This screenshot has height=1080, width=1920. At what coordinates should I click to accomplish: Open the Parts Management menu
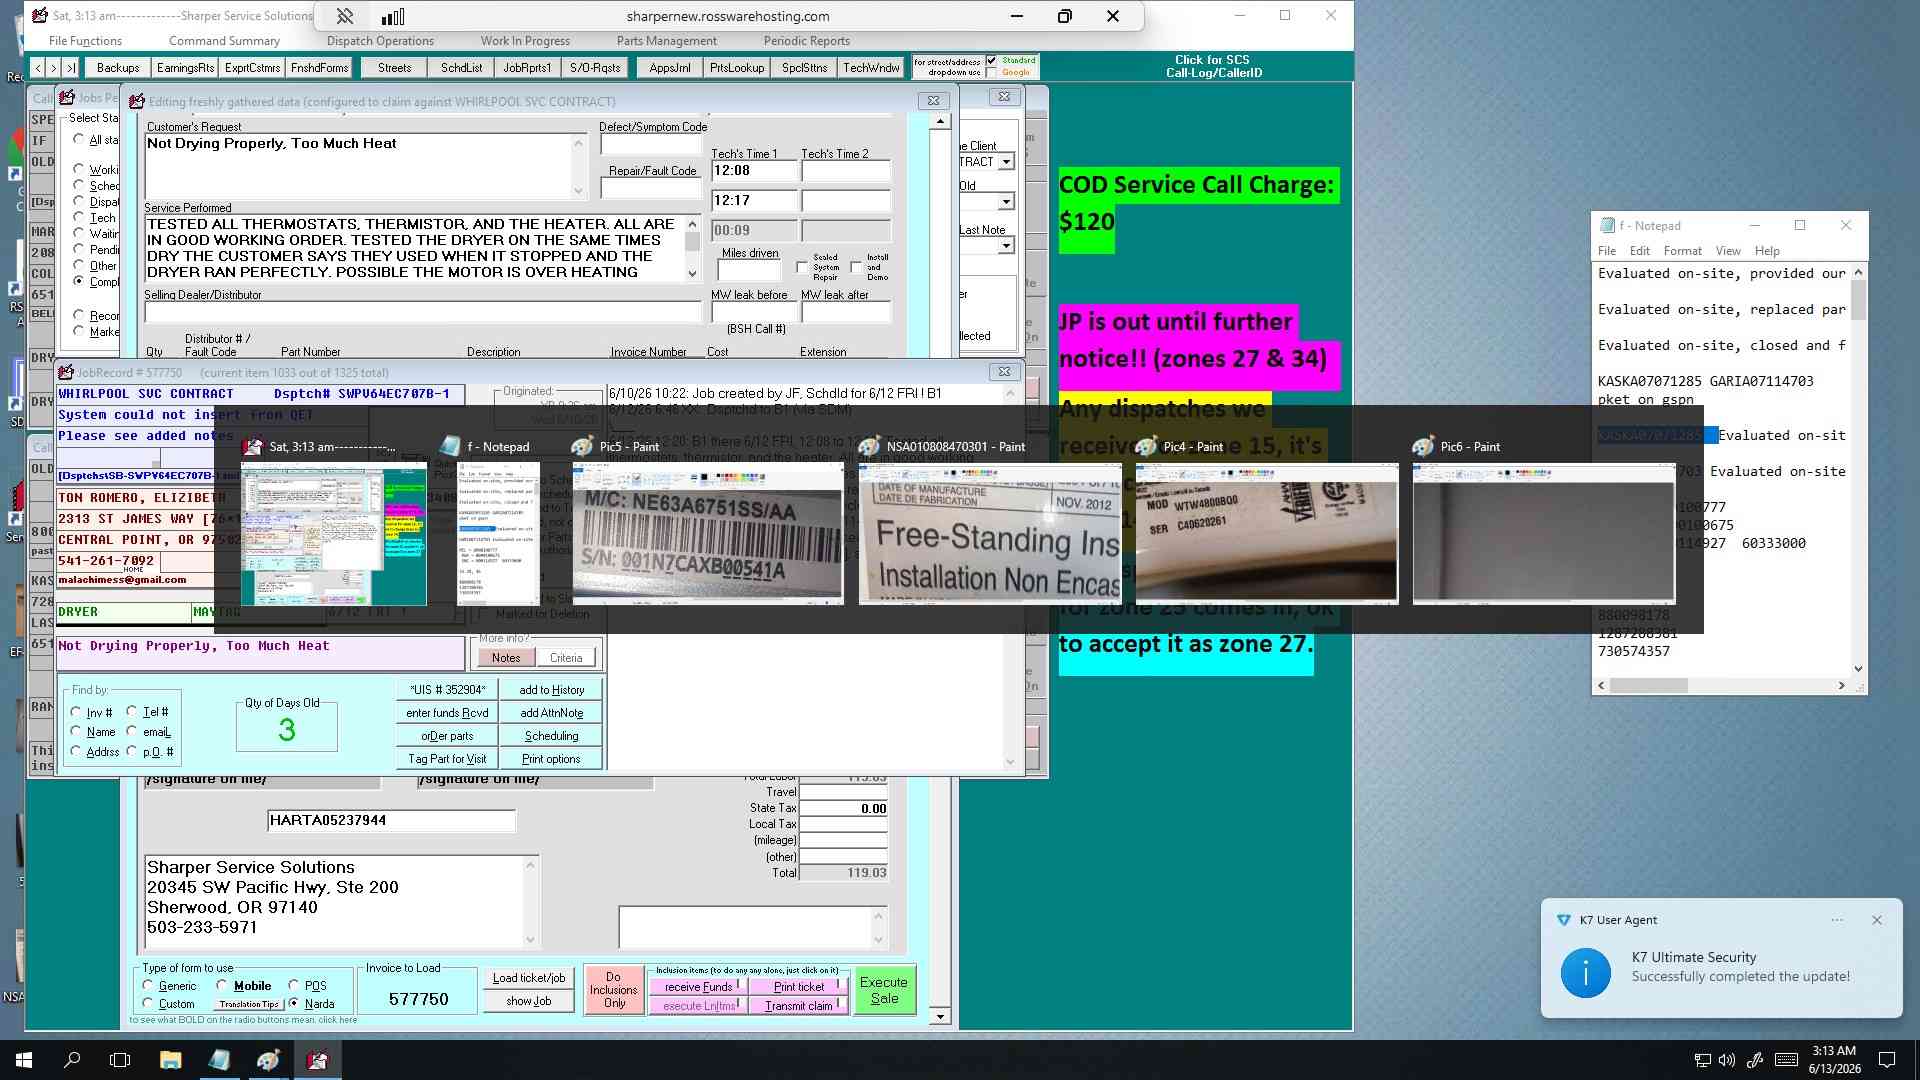[x=666, y=41]
